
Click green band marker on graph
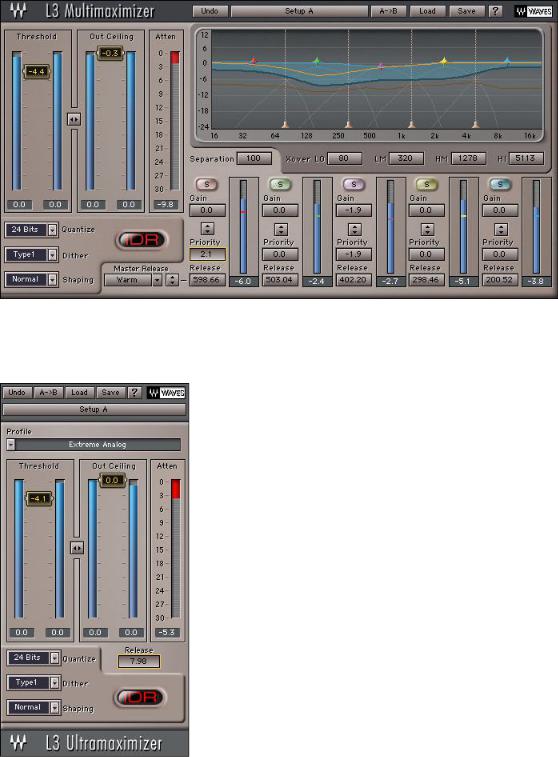pyautogui.click(x=317, y=61)
